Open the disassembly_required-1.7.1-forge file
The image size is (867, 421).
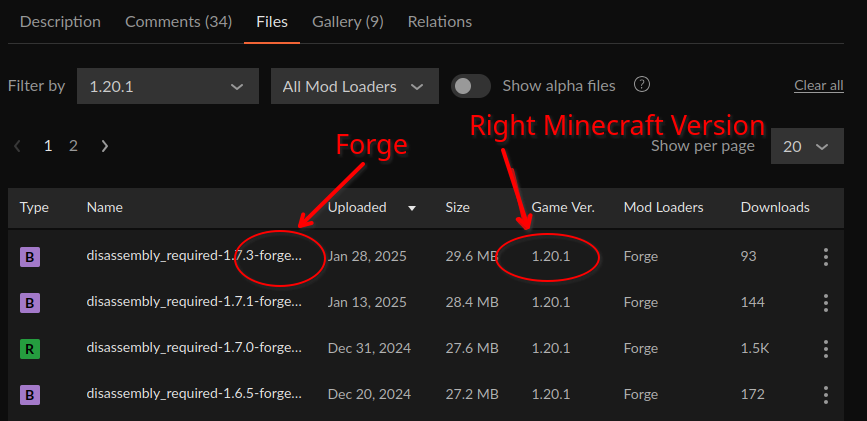193,303
